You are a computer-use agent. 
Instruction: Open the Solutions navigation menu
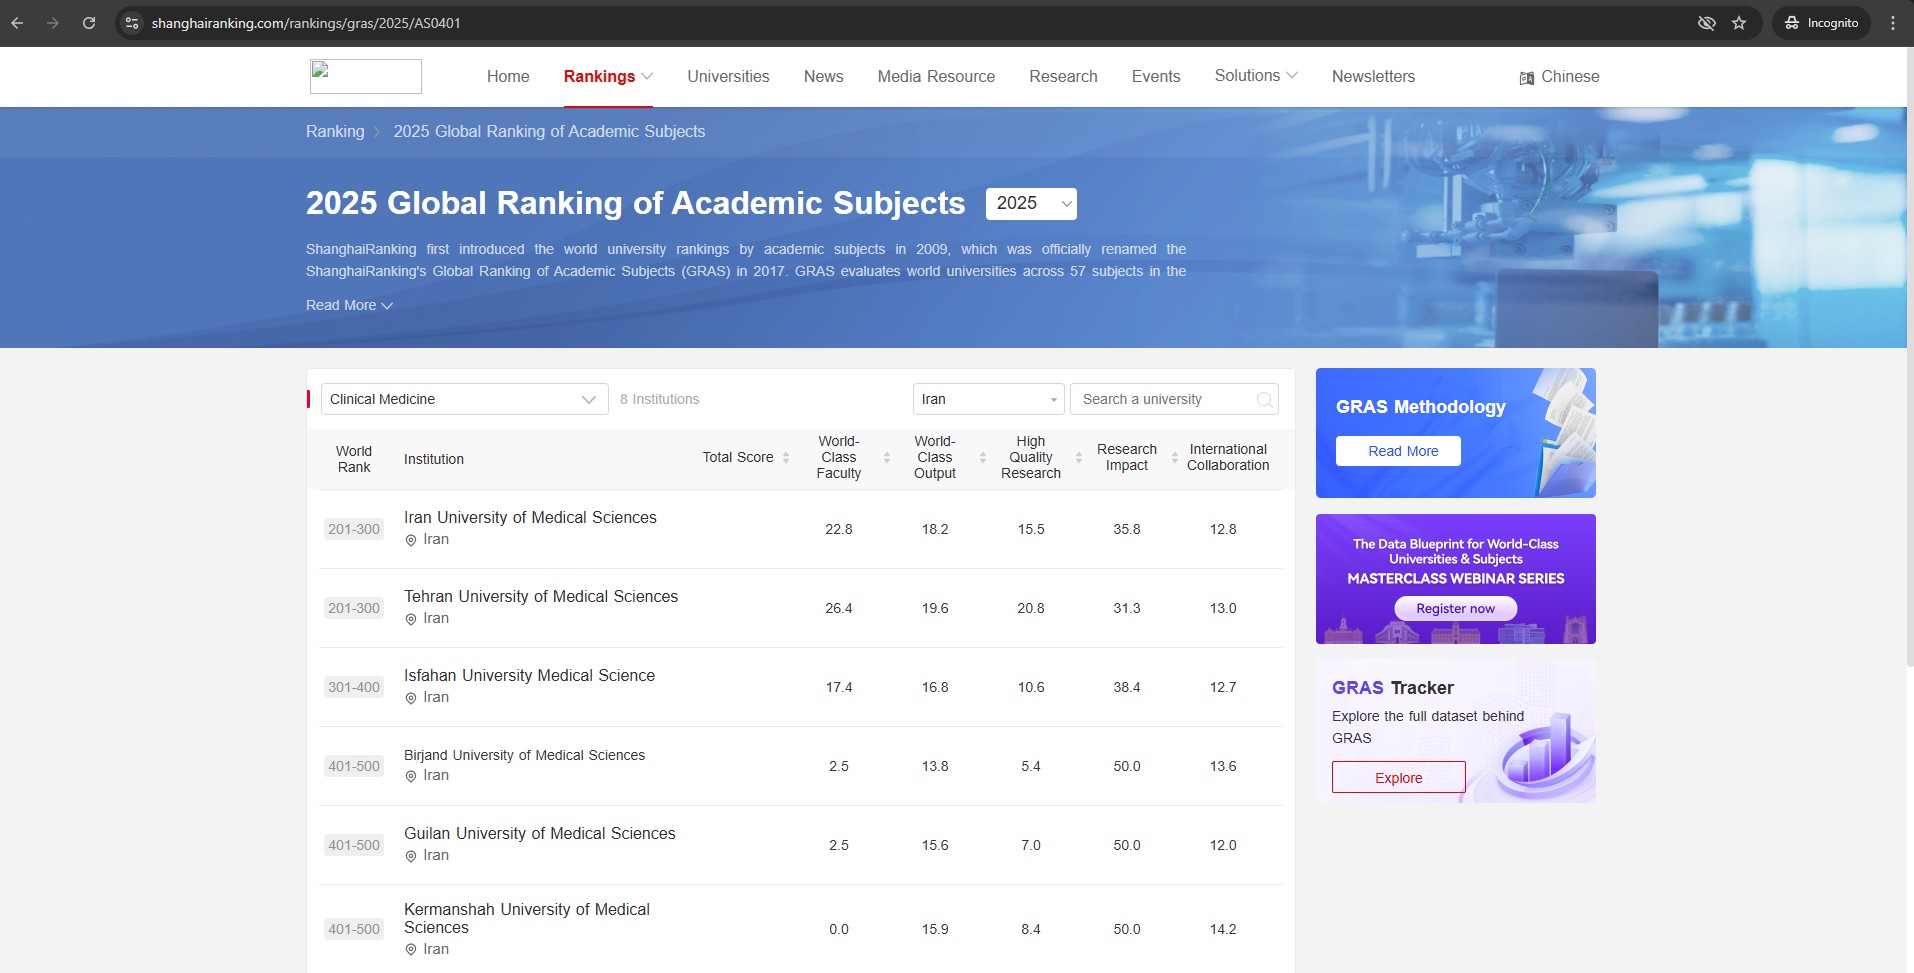tap(1255, 76)
